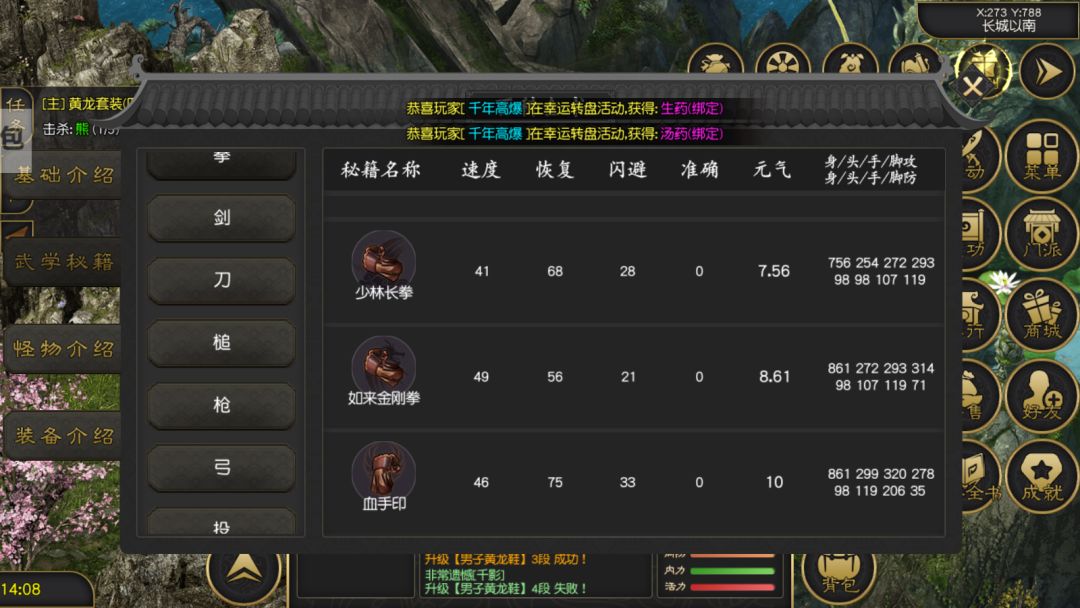
Task: Open the 成就 achievements star icon
Action: pos(1041,475)
